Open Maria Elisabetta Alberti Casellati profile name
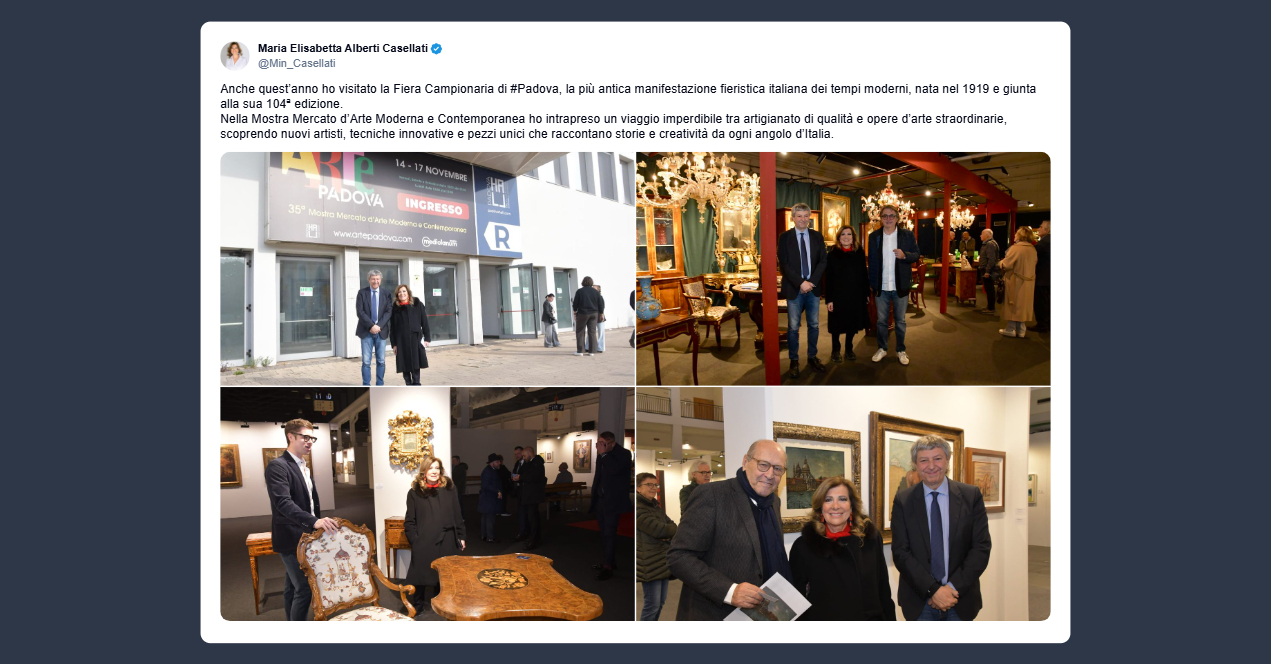 coord(343,48)
